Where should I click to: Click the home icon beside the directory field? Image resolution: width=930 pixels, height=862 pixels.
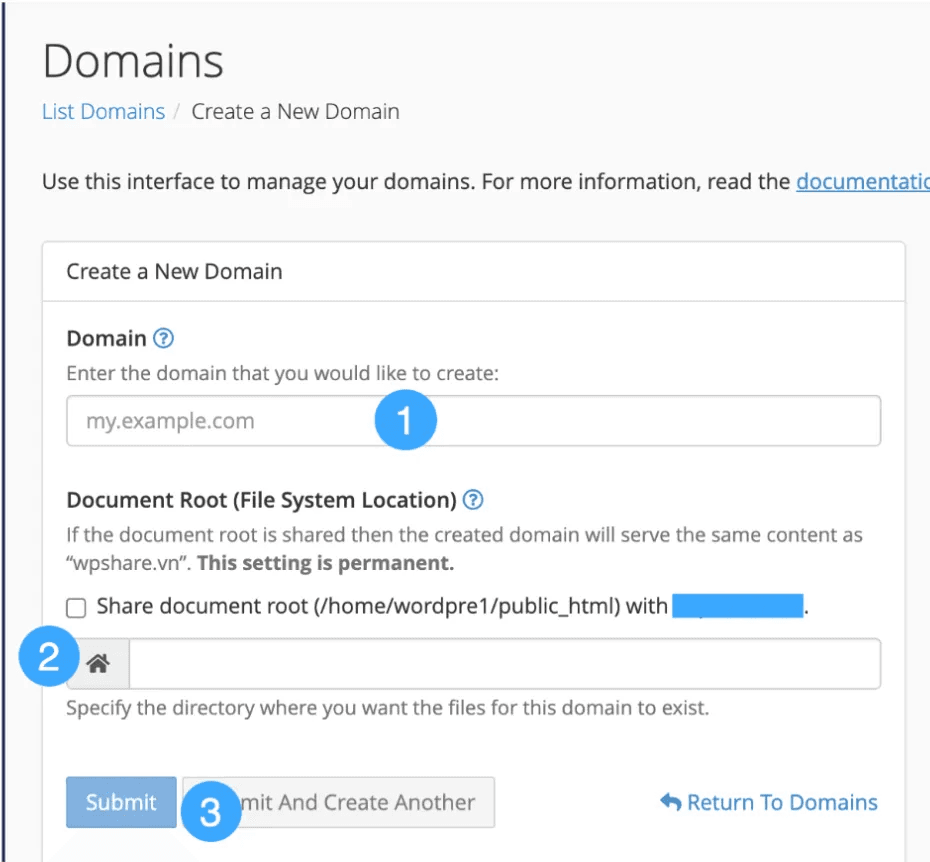96,662
